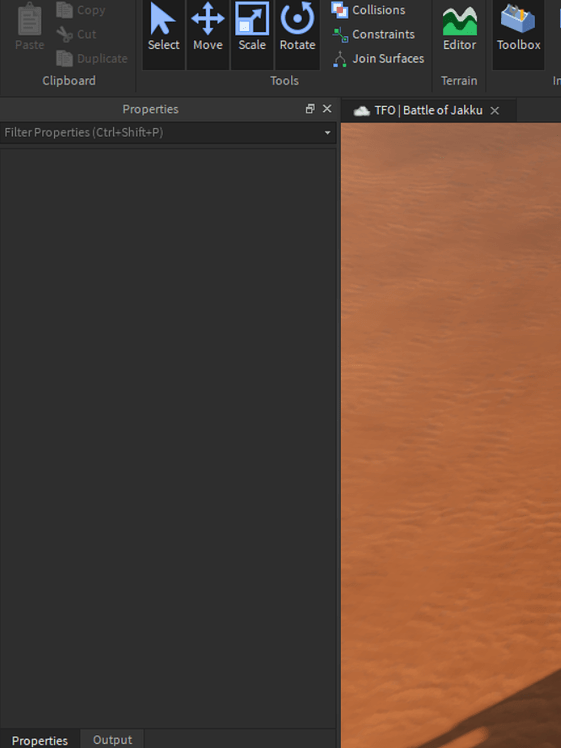Undock the Properties panel
The height and width of the screenshot is (748, 561).
[310, 109]
